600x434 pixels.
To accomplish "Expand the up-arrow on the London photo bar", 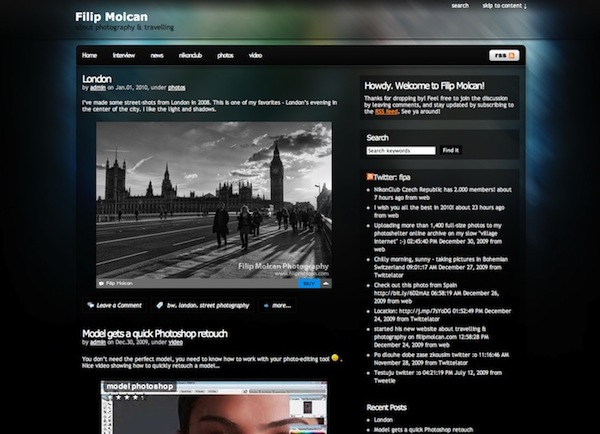I will tap(324, 284).
